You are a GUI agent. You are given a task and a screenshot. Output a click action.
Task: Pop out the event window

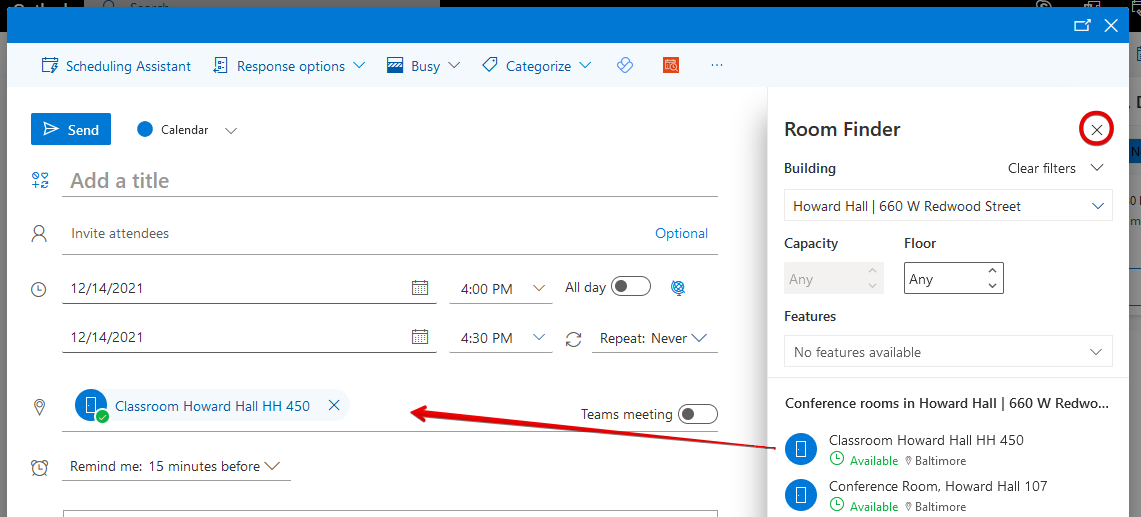[1081, 26]
